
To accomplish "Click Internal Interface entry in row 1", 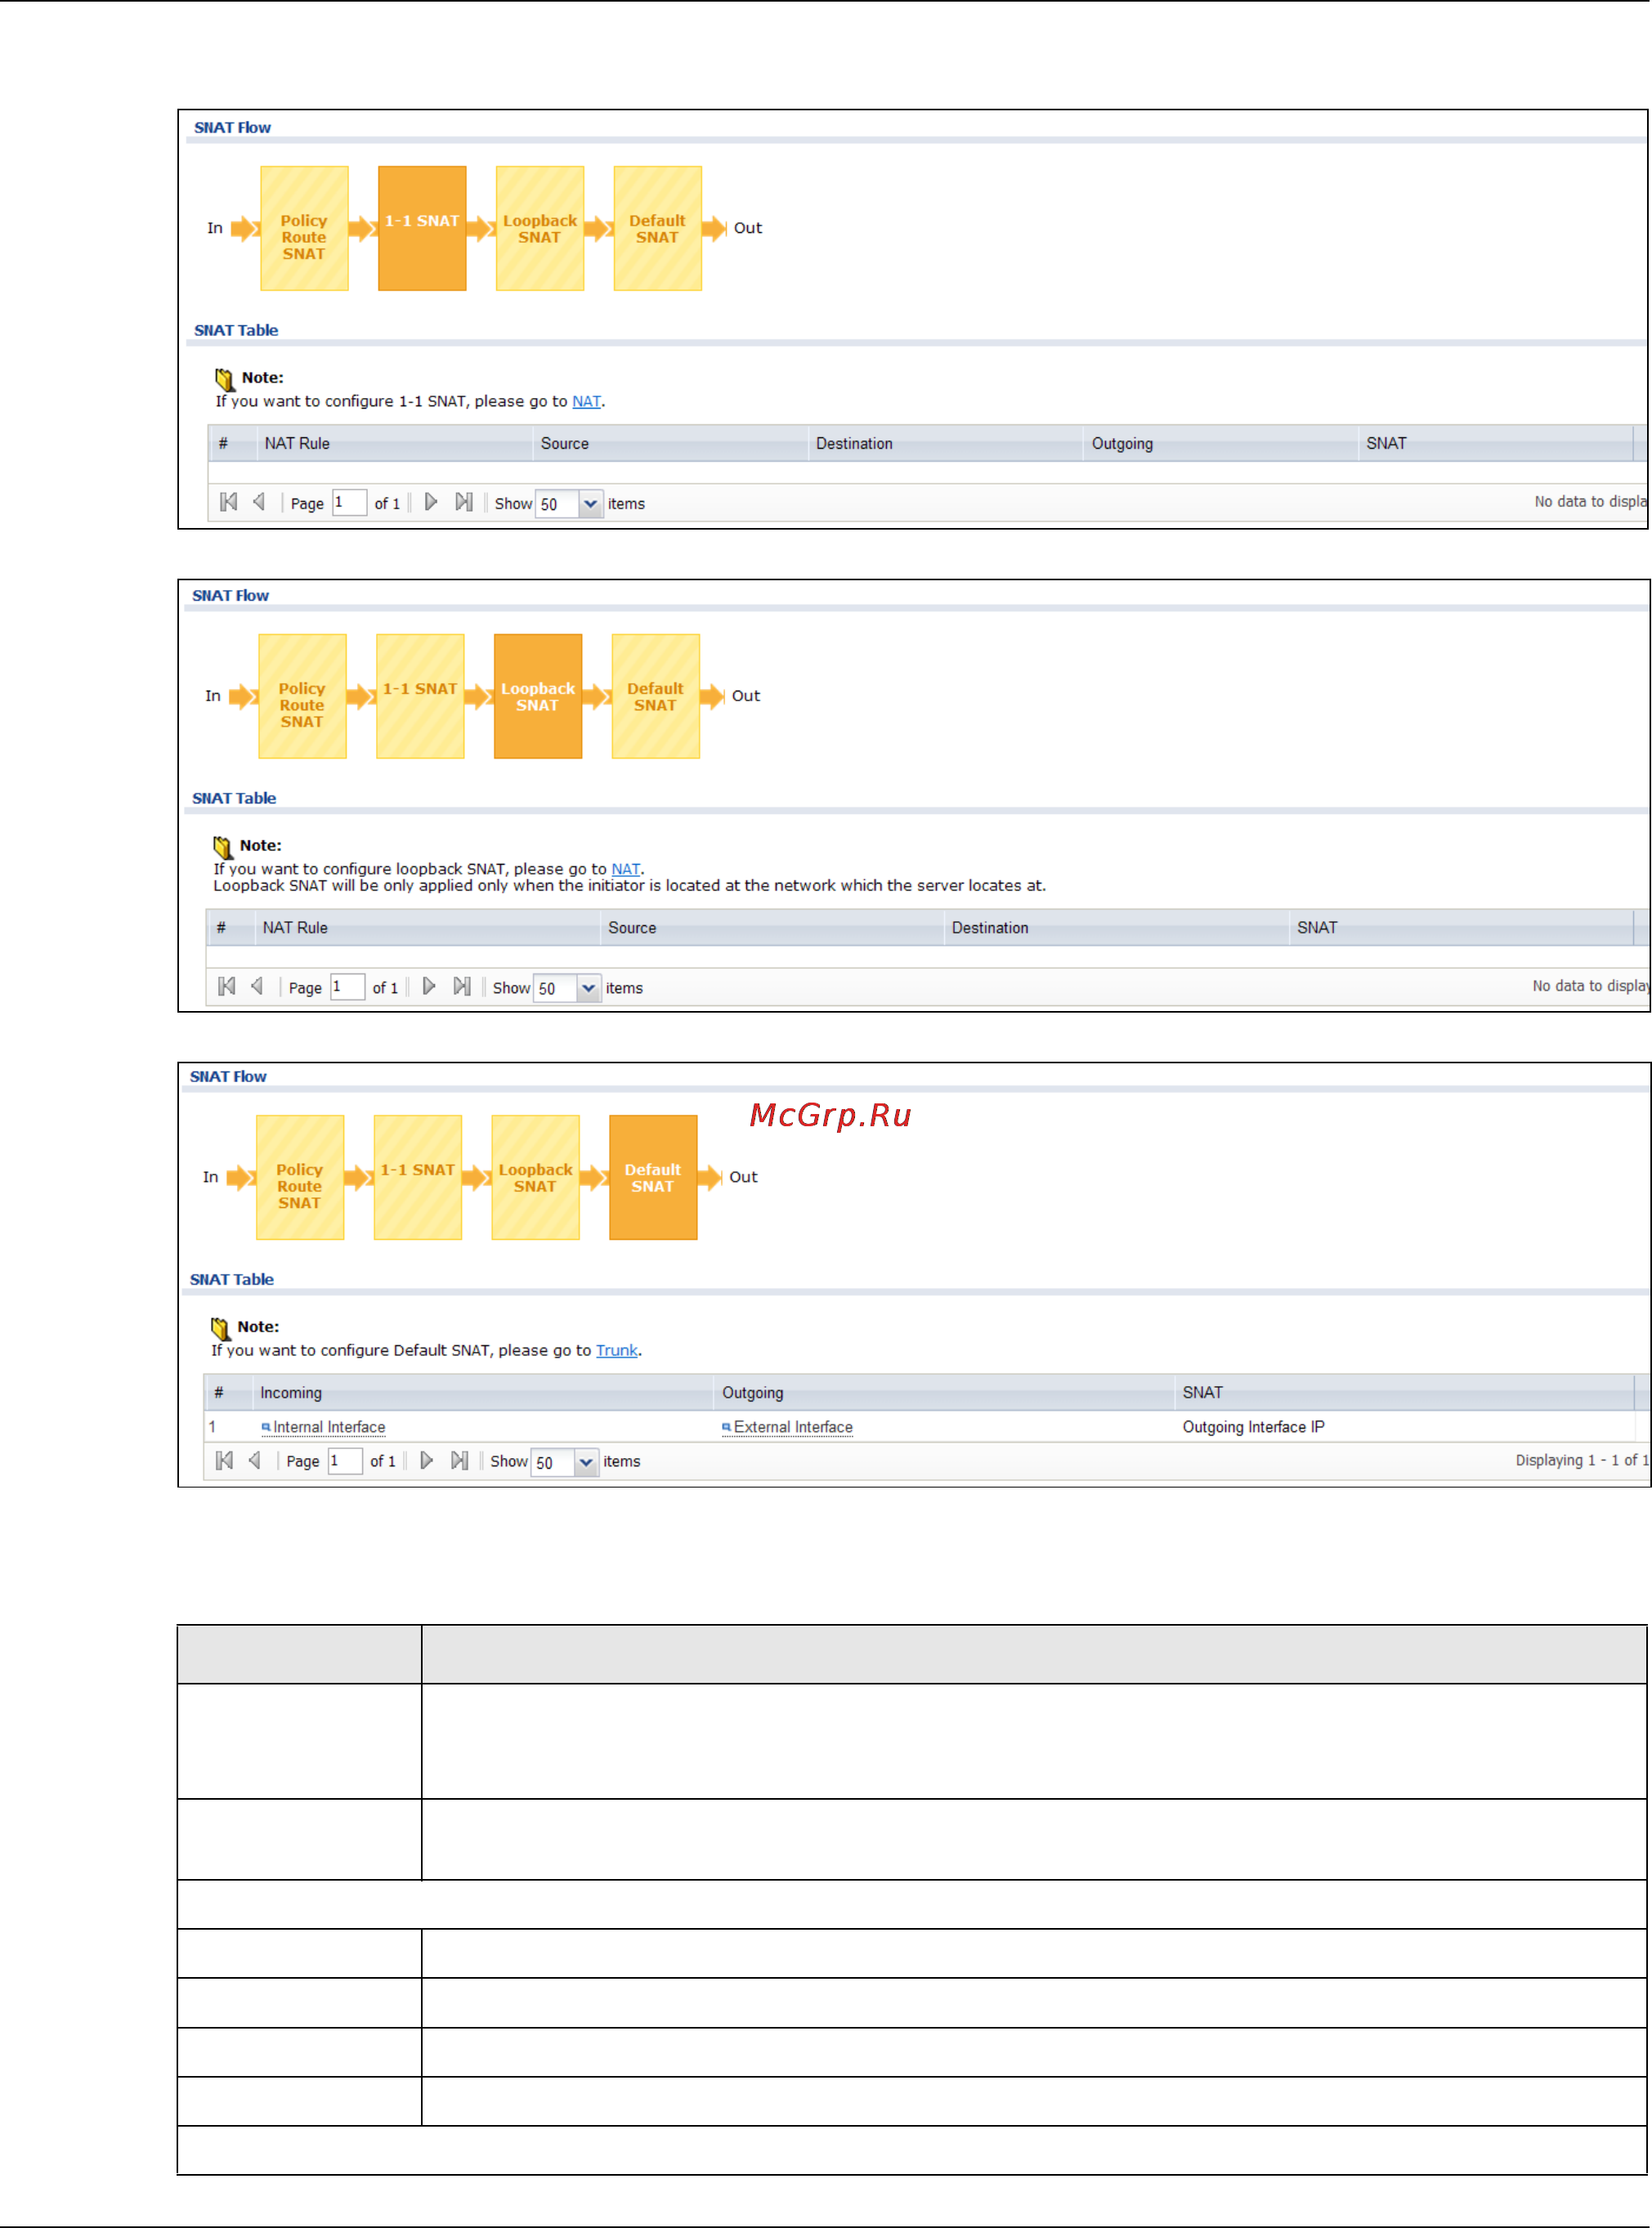I will pyautogui.click(x=324, y=1427).
